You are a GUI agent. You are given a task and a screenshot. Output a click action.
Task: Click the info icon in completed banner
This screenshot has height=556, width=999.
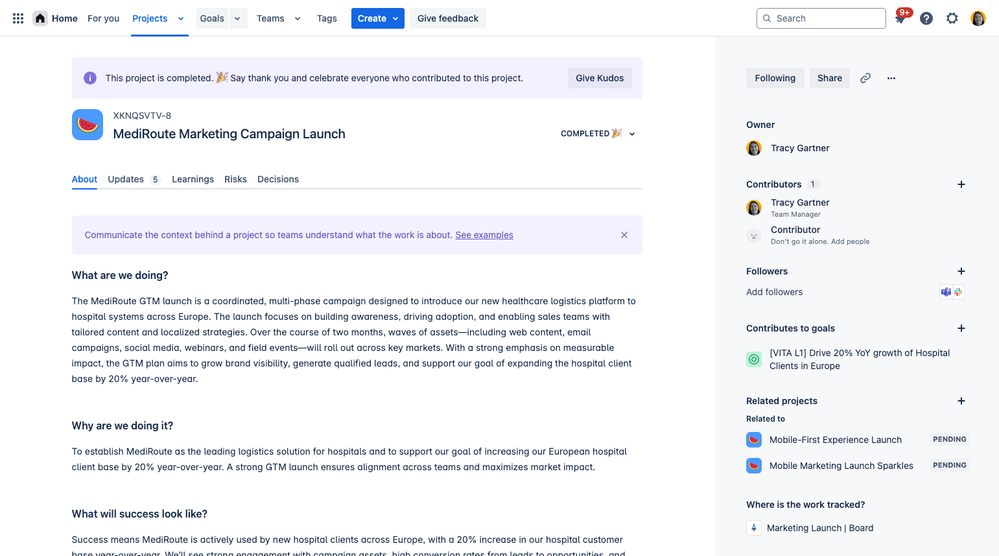pyautogui.click(x=90, y=78)
